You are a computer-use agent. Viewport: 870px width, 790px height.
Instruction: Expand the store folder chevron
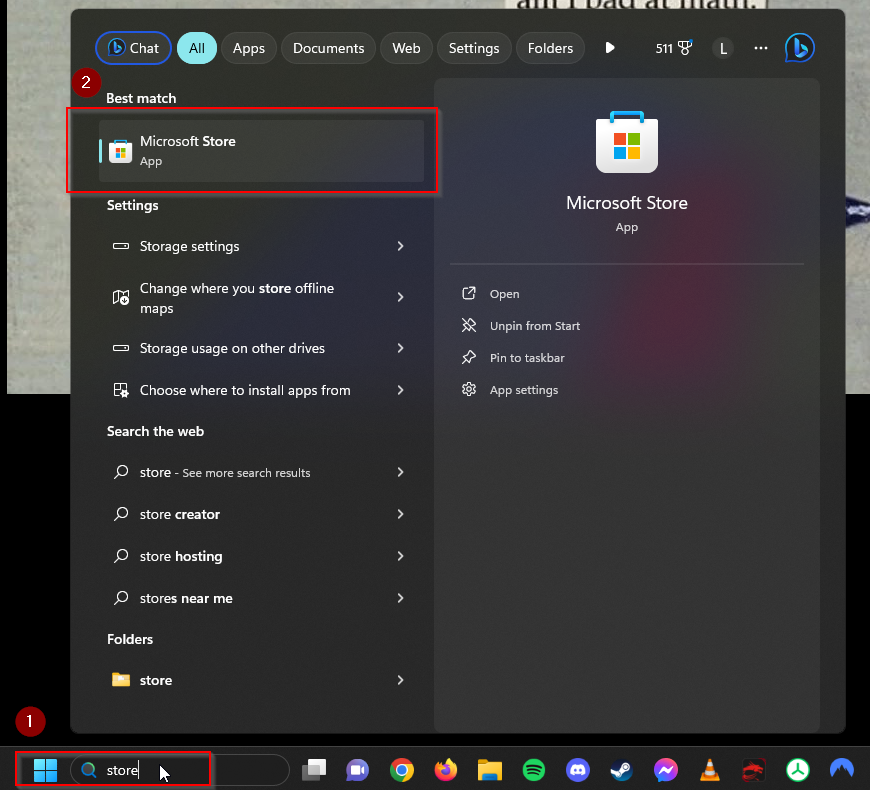click(x=401, y=681)
